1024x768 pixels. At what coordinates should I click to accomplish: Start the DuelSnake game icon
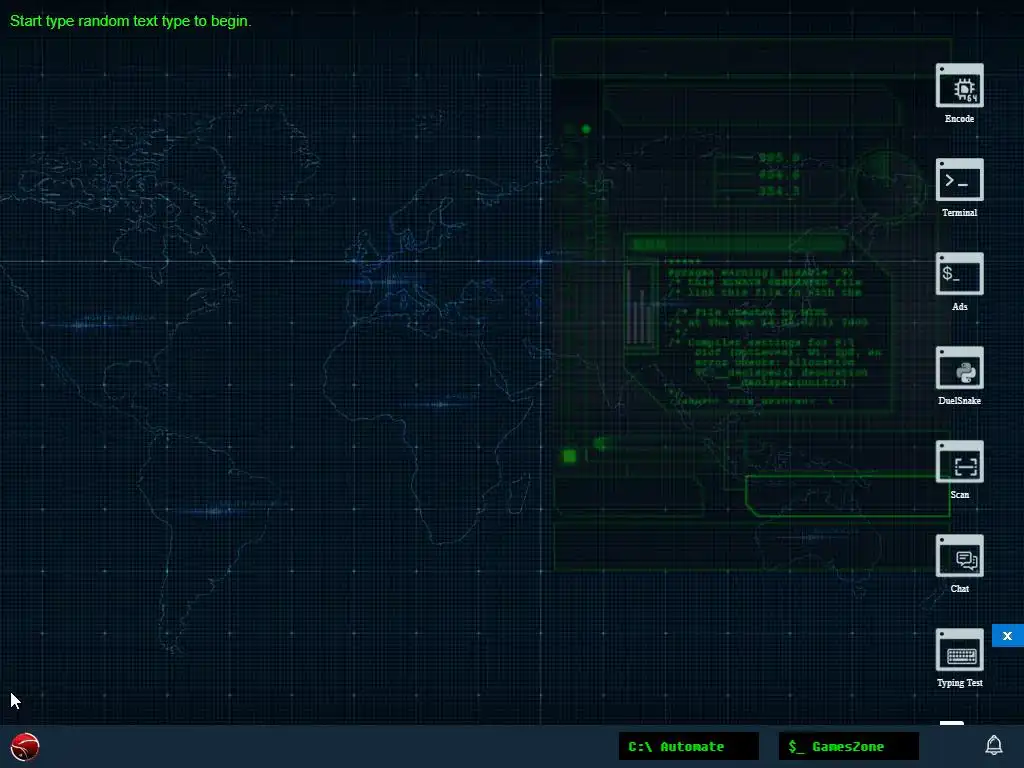pos(959,368)
